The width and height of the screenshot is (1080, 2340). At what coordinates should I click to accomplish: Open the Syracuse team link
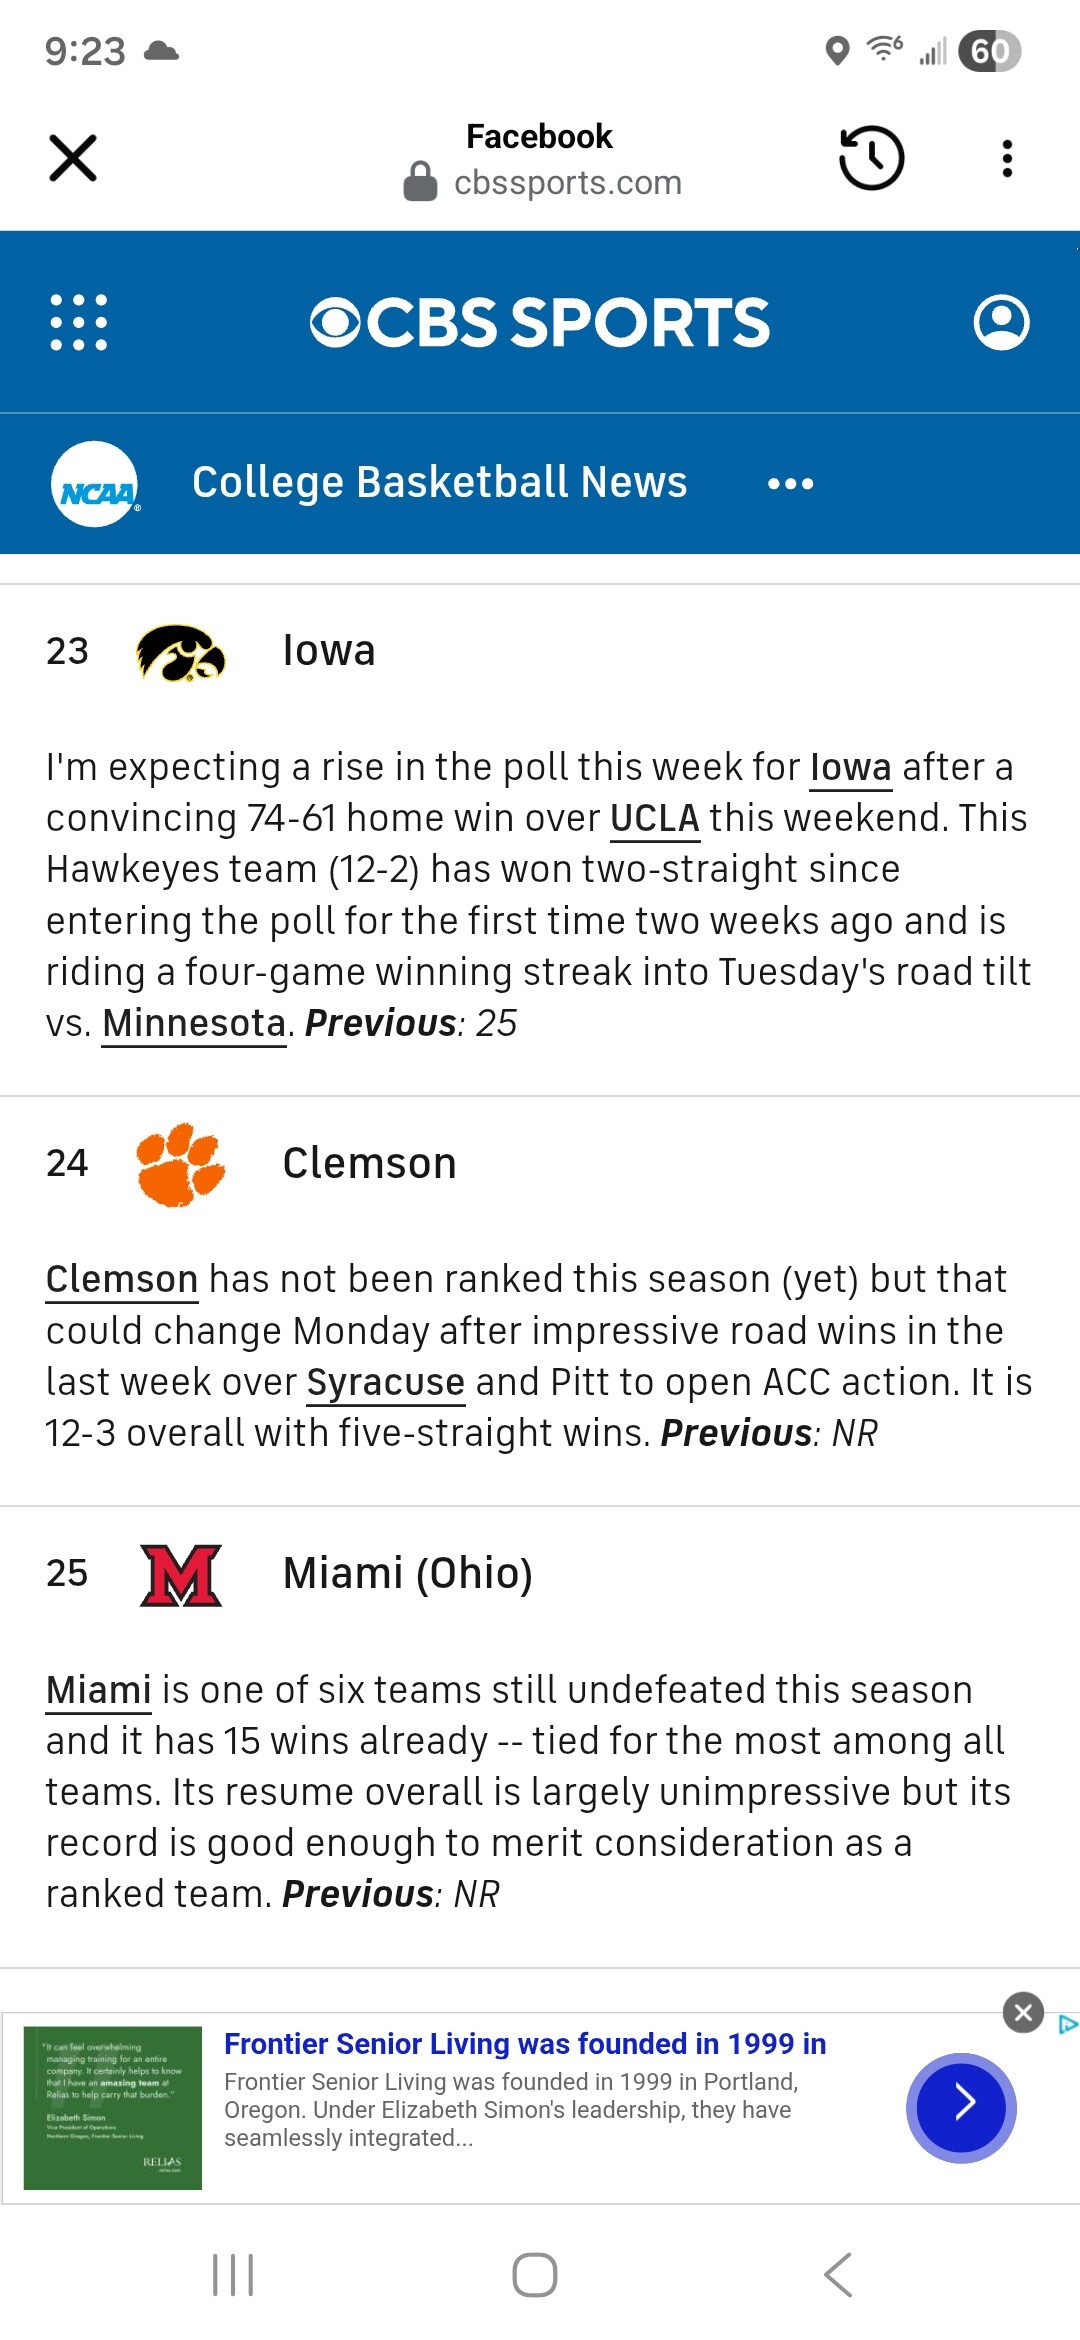click(x=385, y=1383)
